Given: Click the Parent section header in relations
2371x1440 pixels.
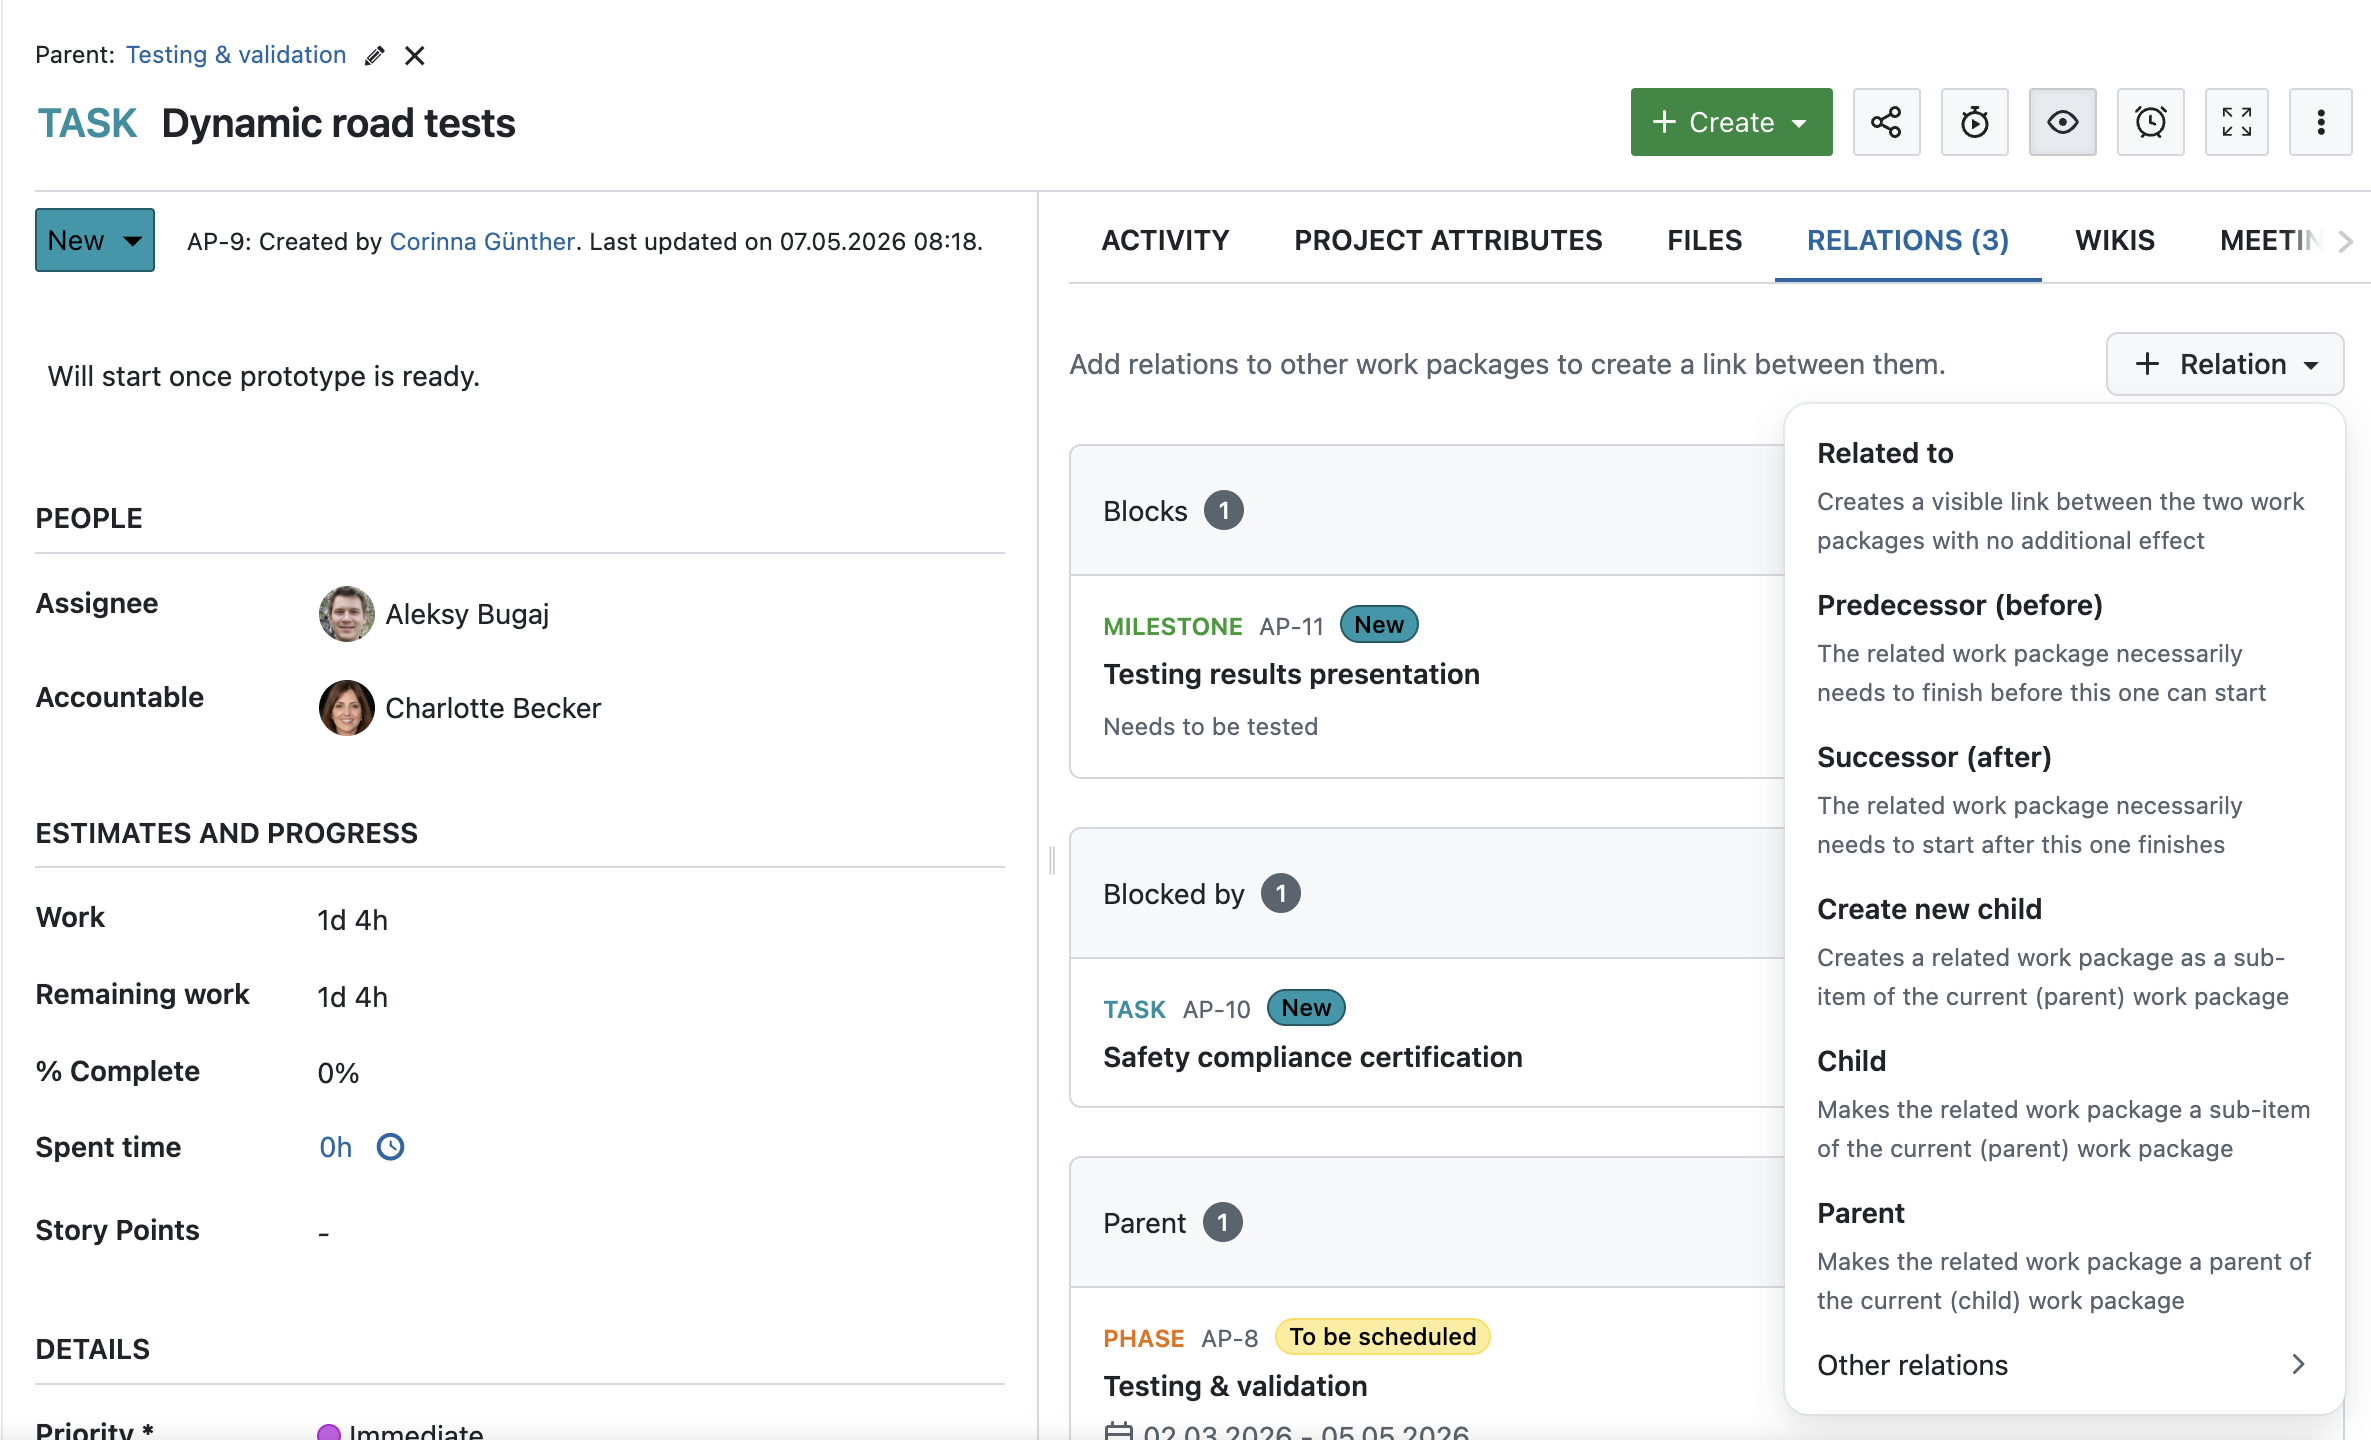Looking at the screenshot, I should click(1428, 1223).
